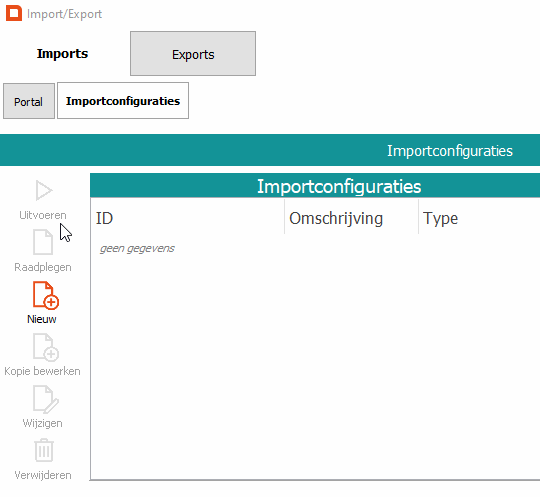Image resolution: width=540 pixels, height=497 pixels.
Task: Sort by the ID column header
Action: (187, 218)
